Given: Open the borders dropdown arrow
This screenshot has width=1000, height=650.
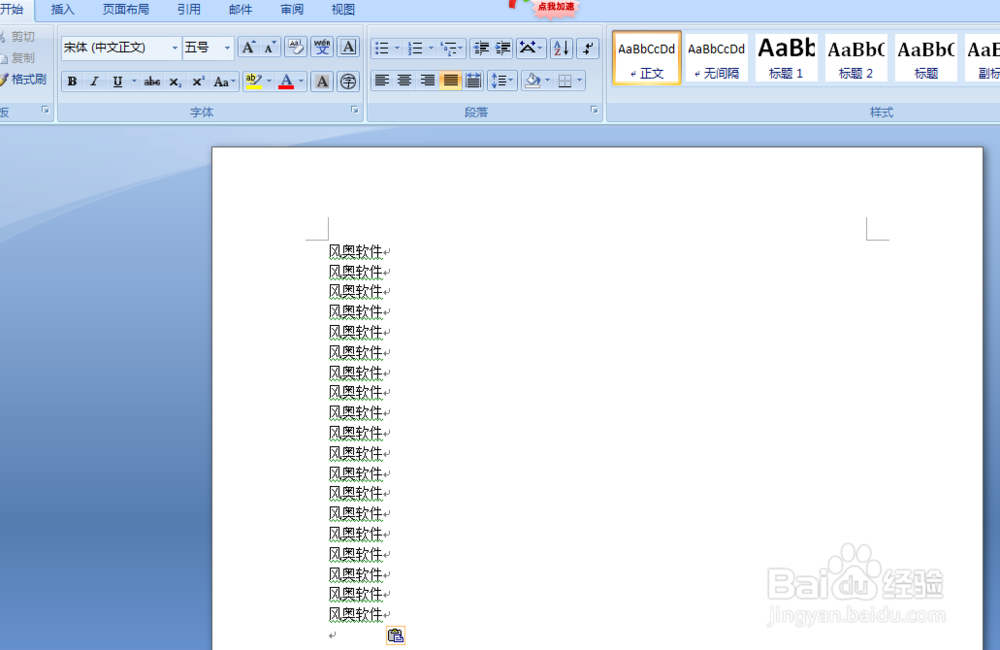Looking at the screenshot, I should click(579, 80).
